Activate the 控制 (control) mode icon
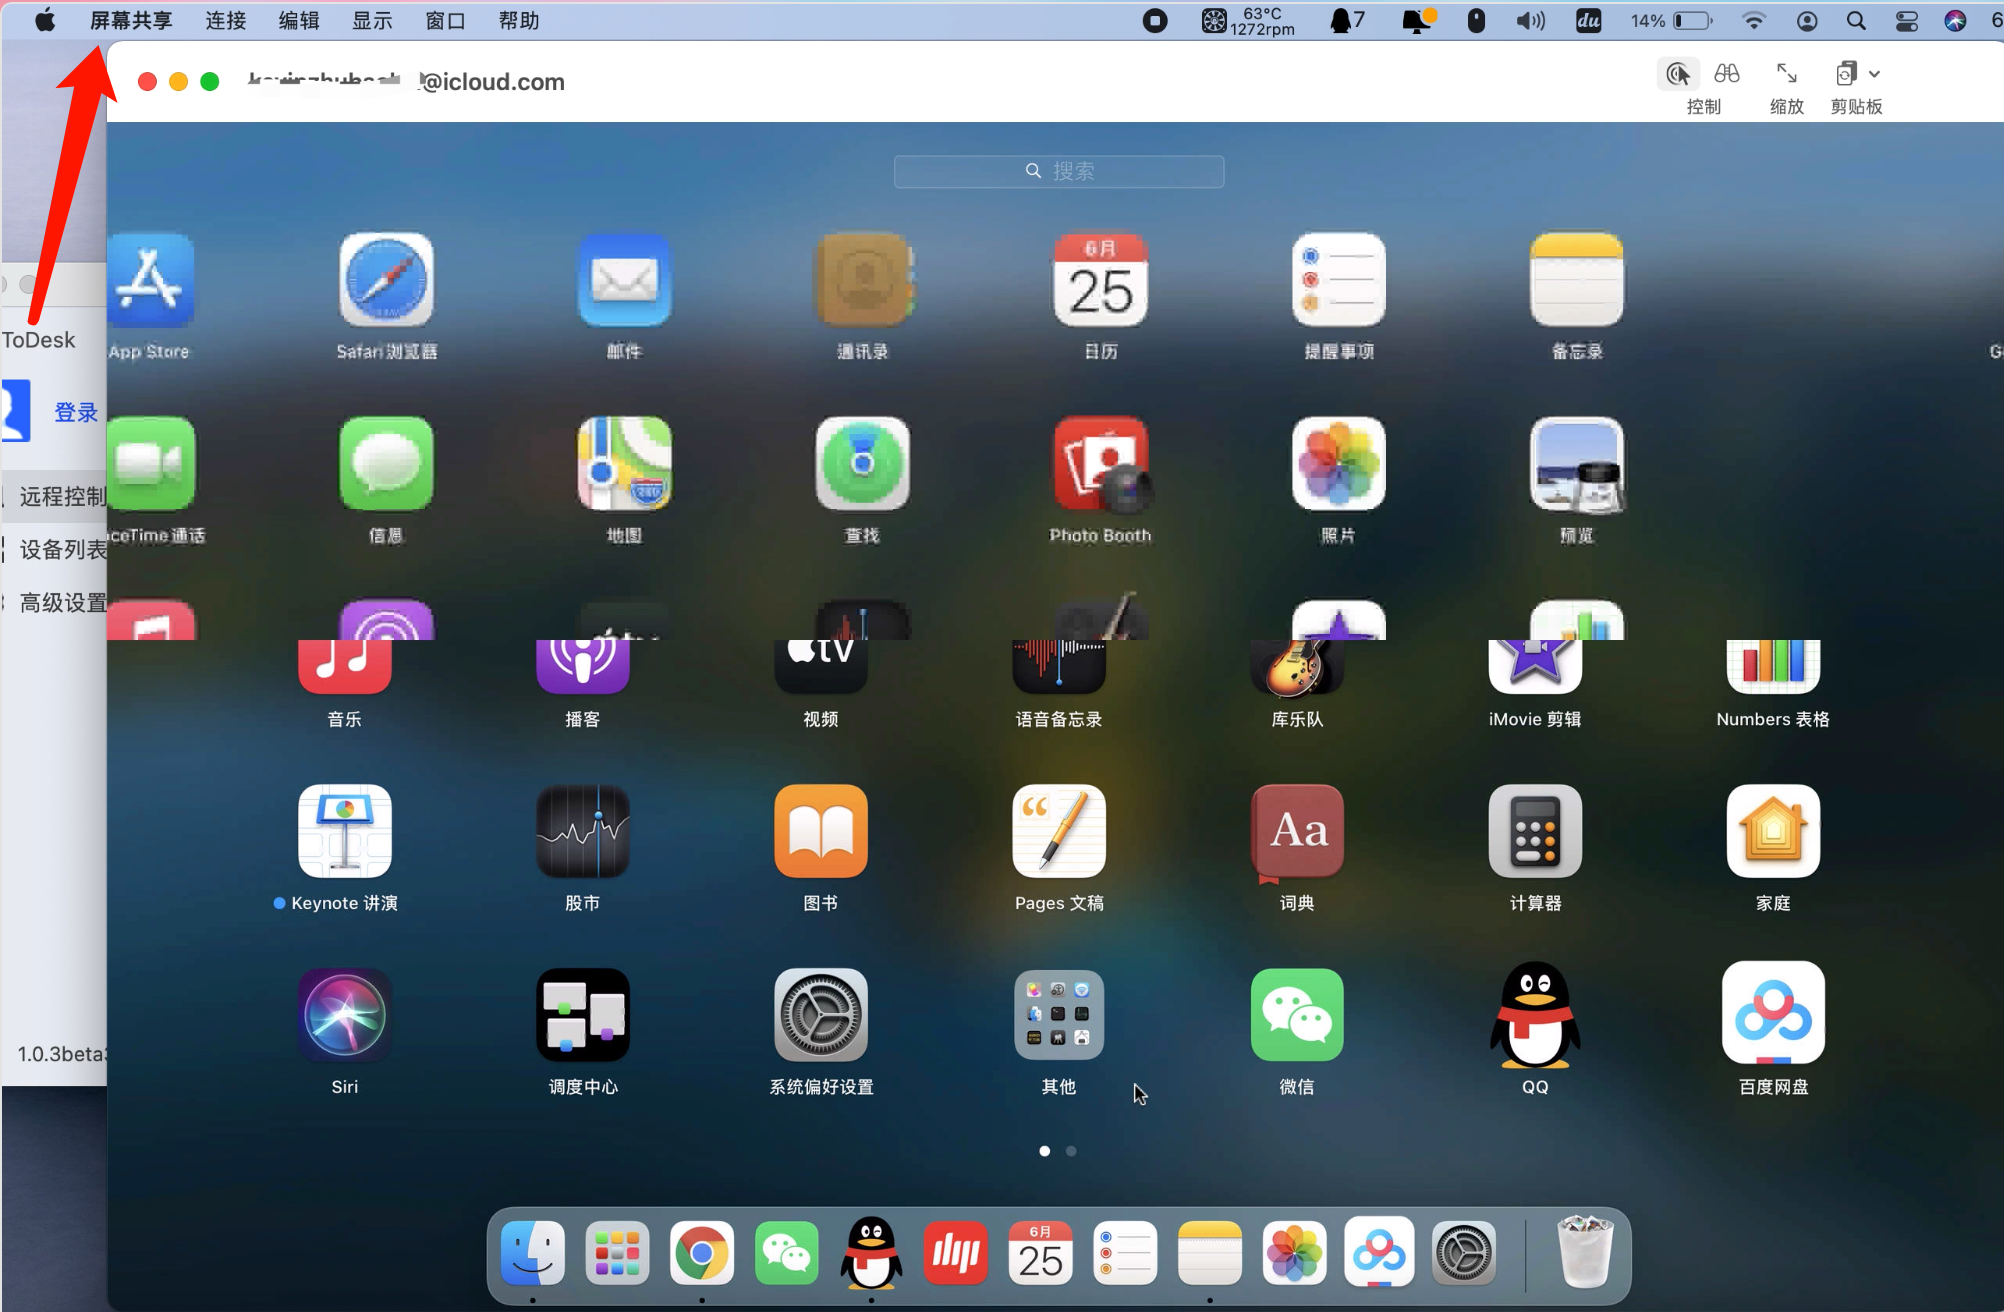 1678,74
